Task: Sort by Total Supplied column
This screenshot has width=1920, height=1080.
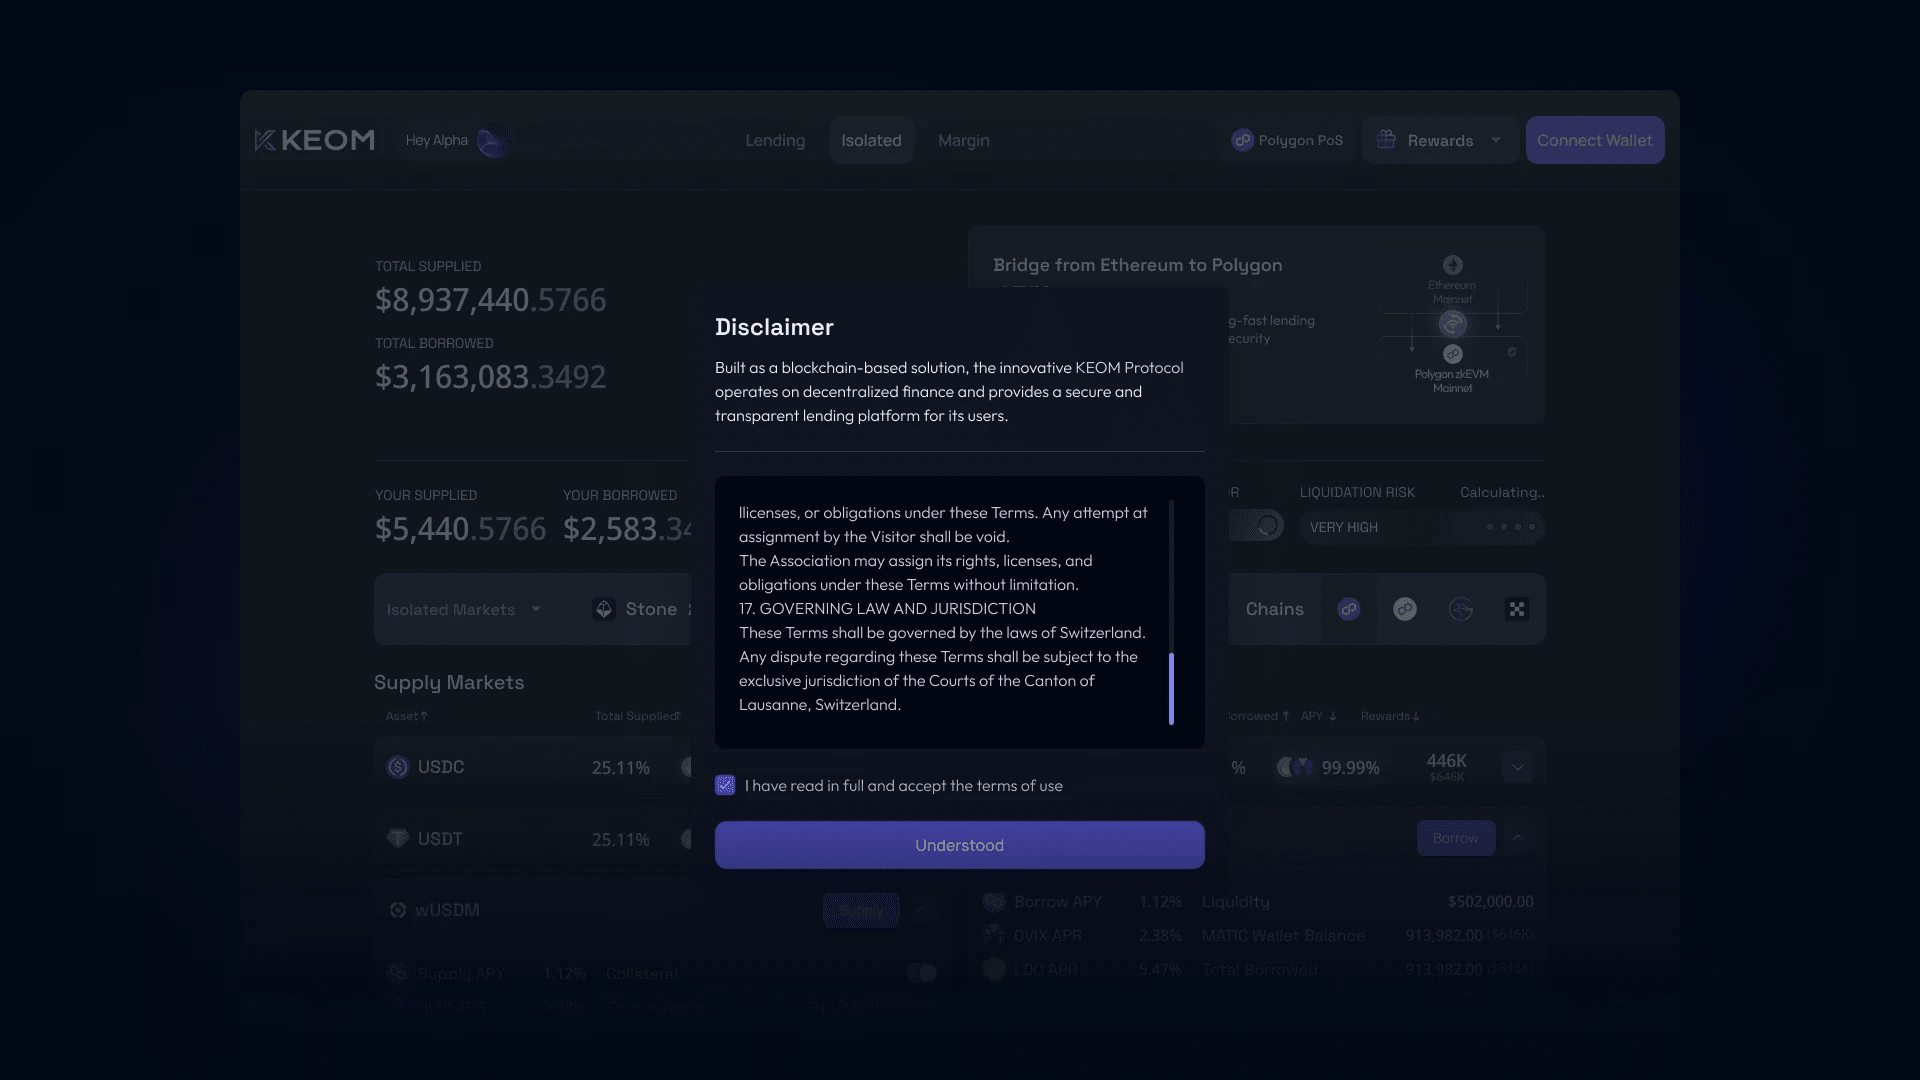Action: [637, 716]
